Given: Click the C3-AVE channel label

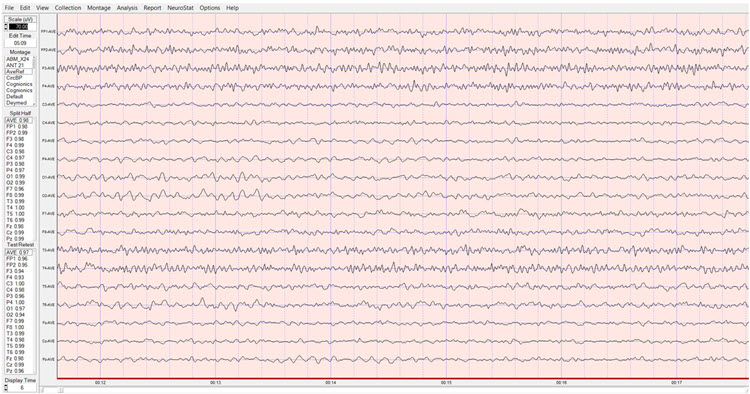Looking at the screenshot, I should click(48, 104).
